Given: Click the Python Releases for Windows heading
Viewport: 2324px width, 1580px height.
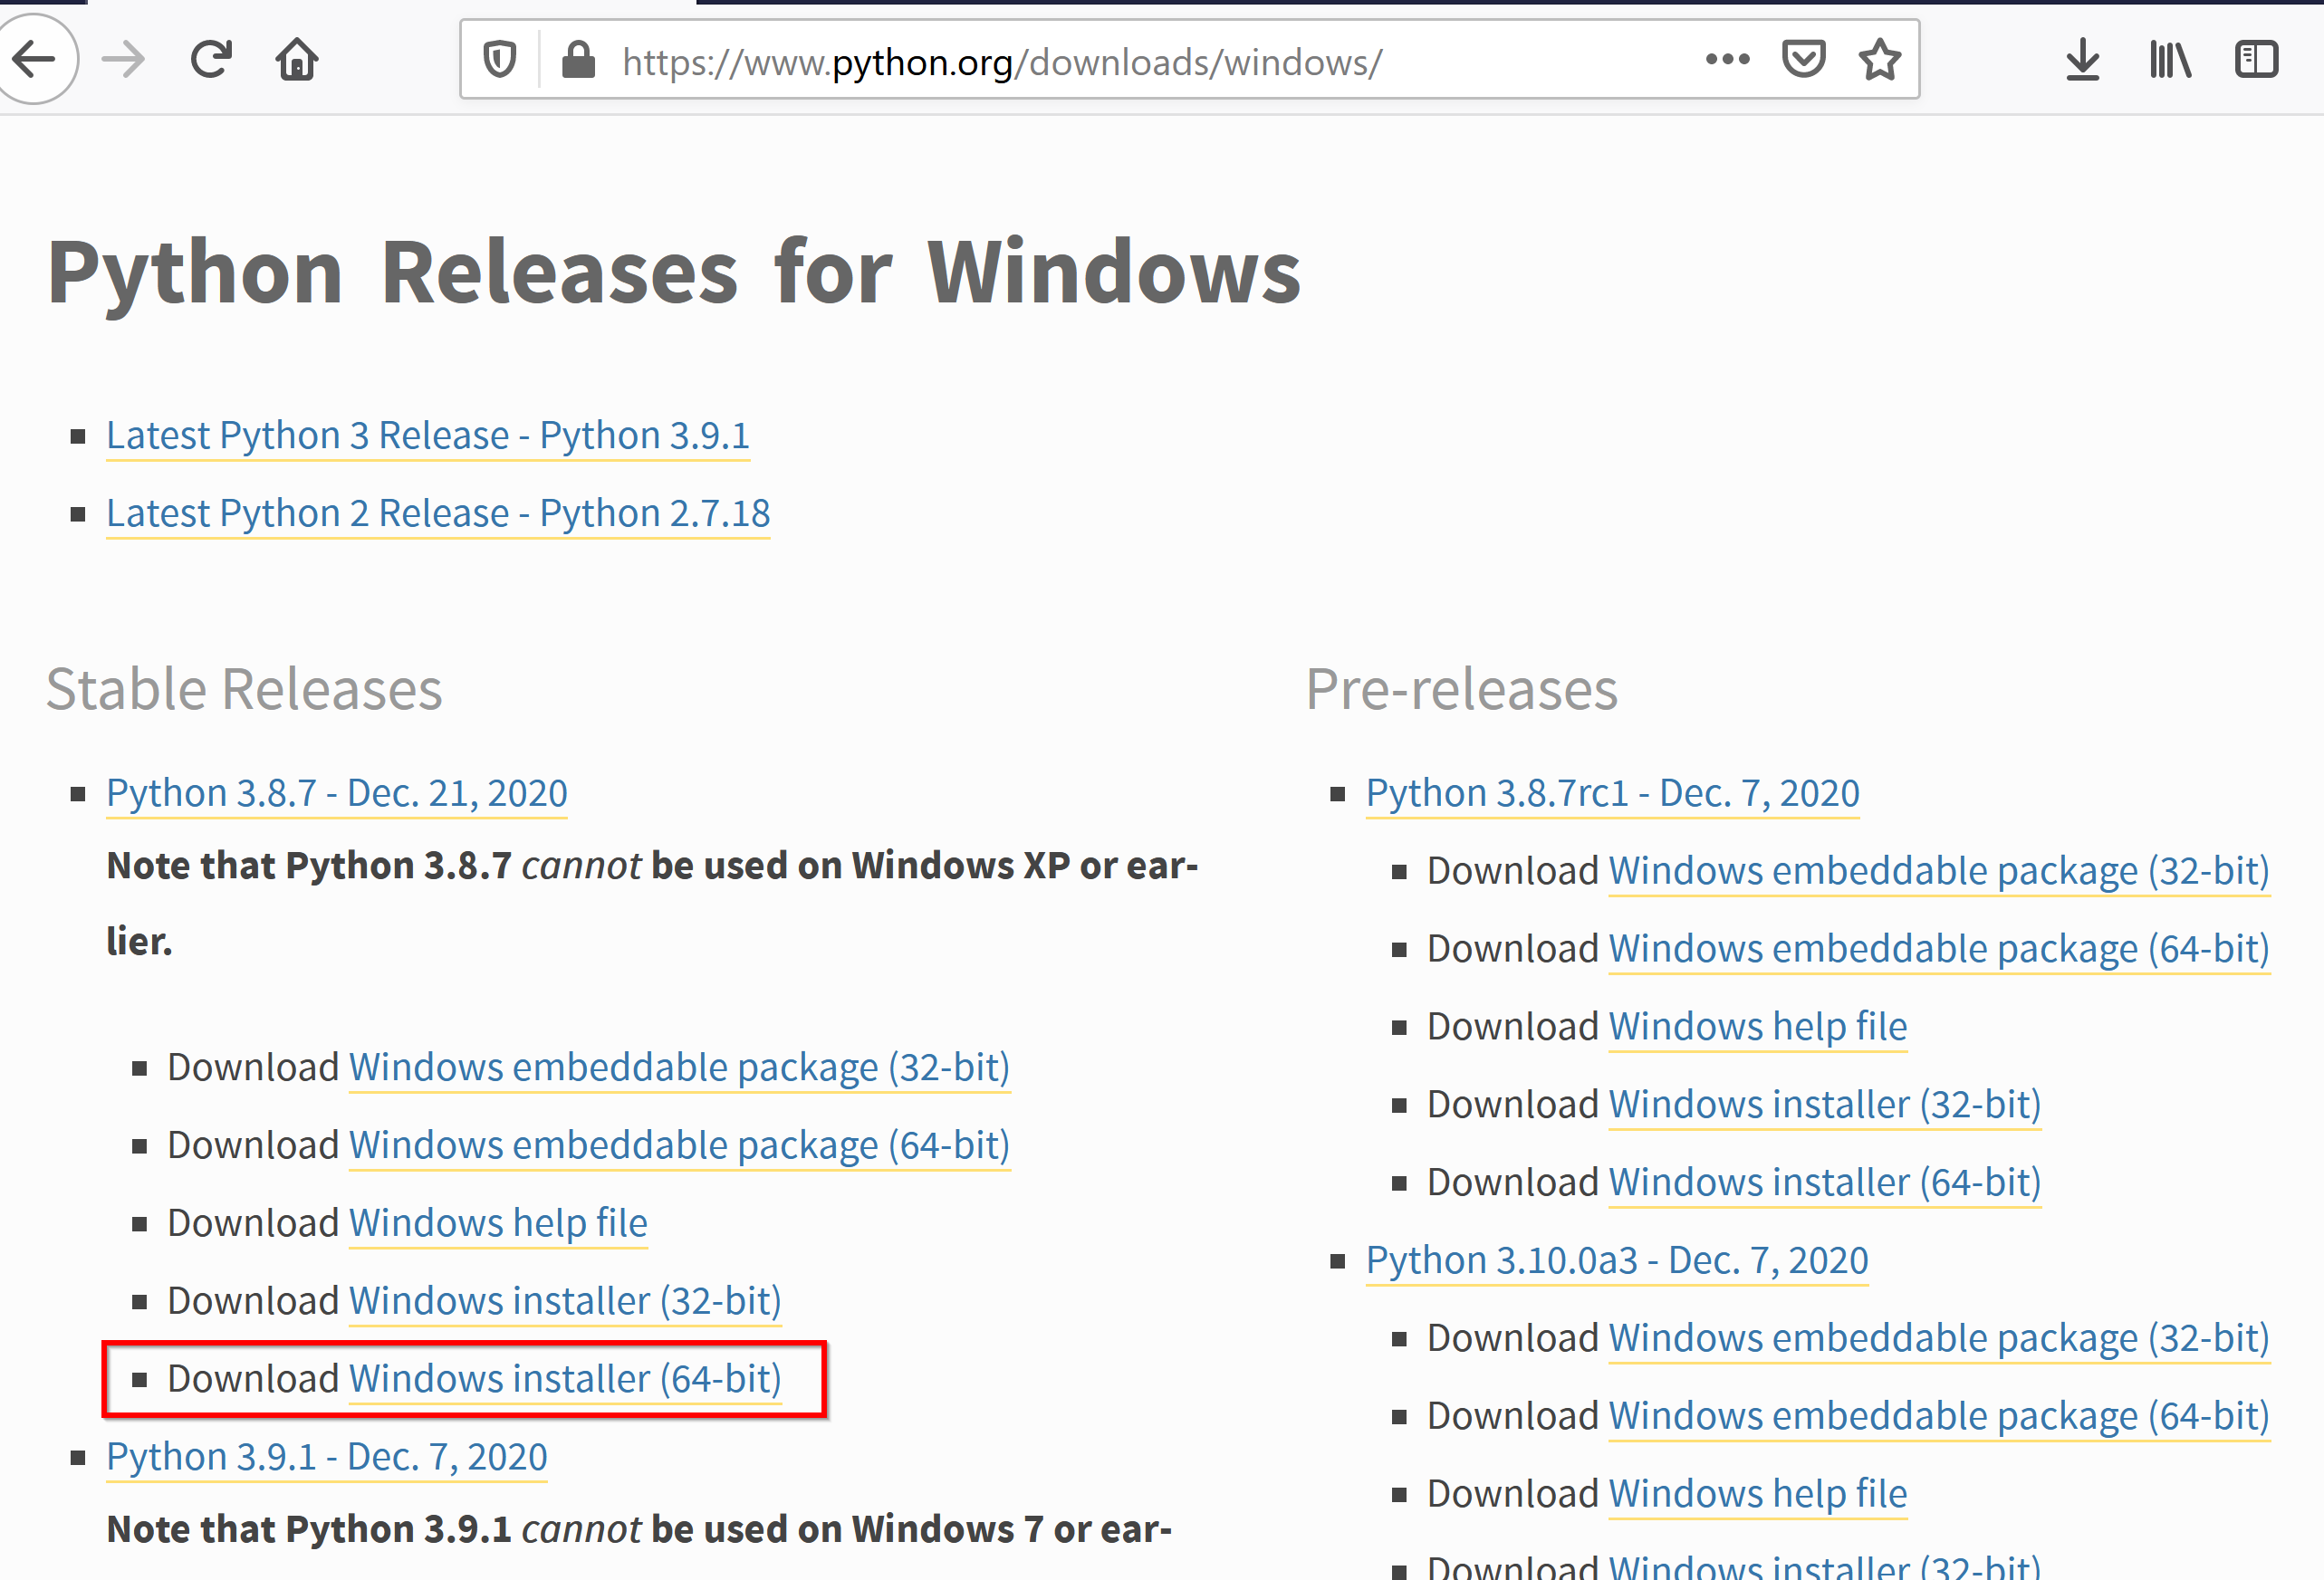Looking at the screenshot, I should point(674,273).
